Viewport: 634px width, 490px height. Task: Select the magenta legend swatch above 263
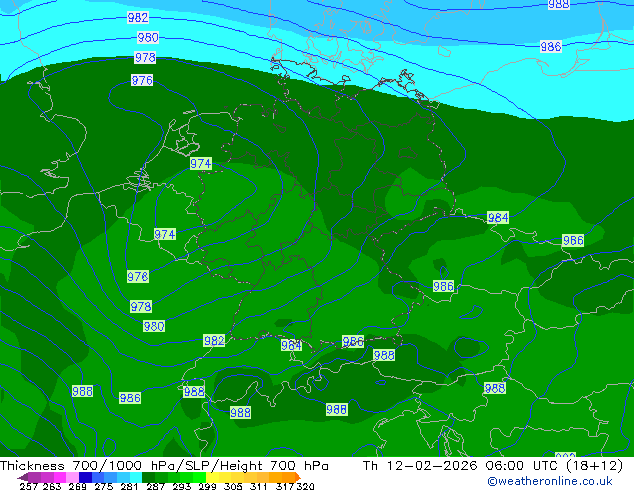(60, 477)
